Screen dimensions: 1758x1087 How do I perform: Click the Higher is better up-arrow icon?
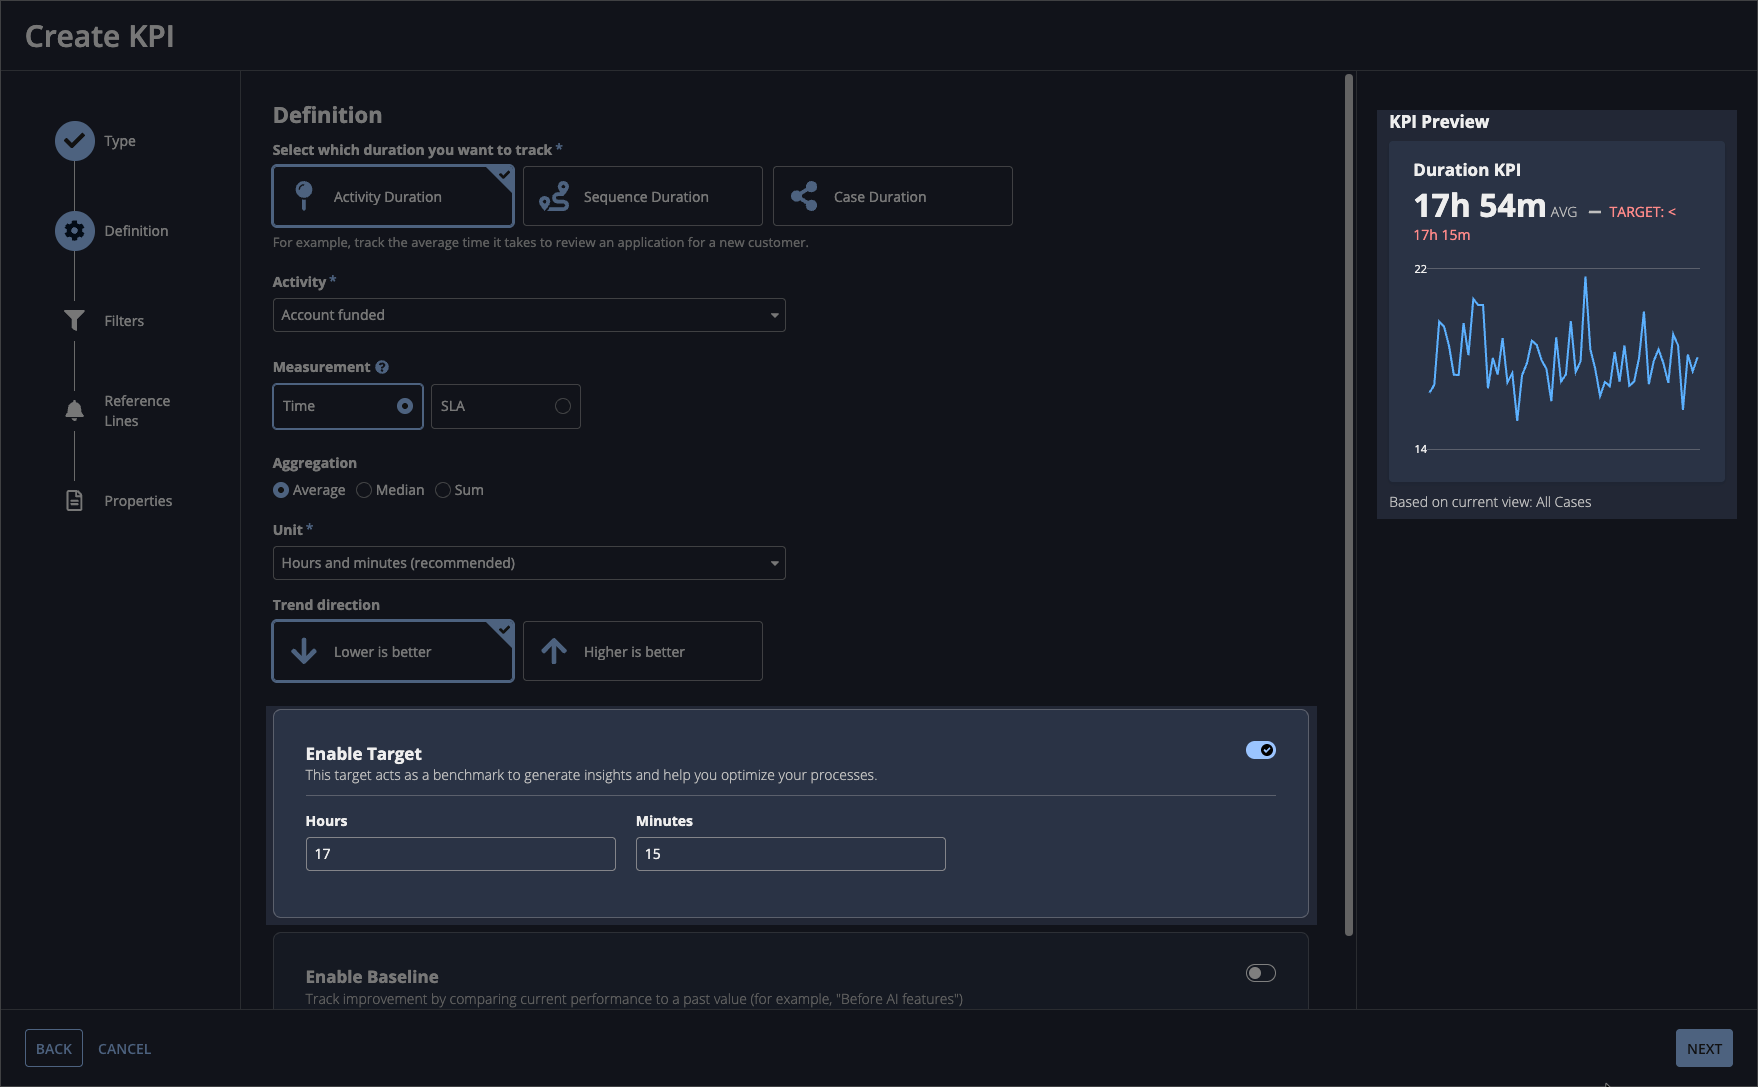pyautogui.click(x=554, y=651)
